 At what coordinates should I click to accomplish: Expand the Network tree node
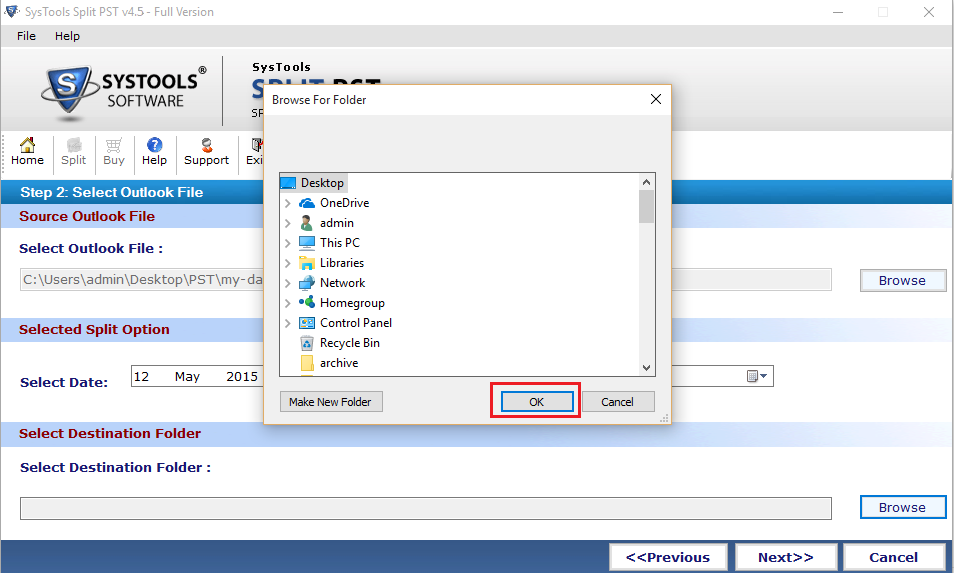tap(288, 283)
